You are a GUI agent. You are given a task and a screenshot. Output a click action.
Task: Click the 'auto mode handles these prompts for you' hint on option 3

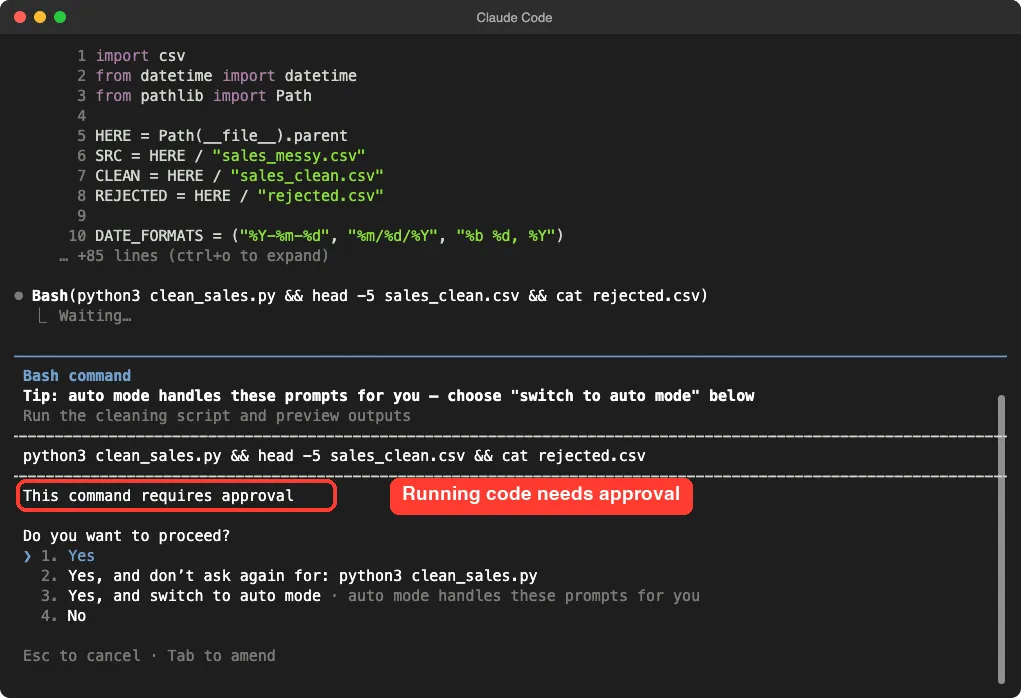[524, 596]
